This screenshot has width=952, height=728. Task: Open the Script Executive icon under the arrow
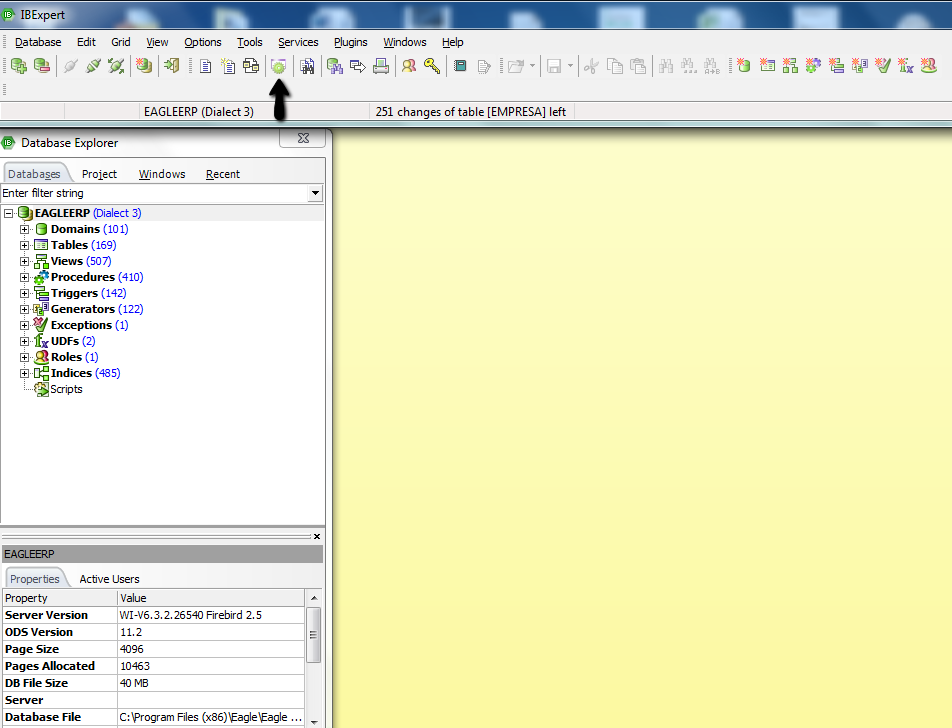278,66
